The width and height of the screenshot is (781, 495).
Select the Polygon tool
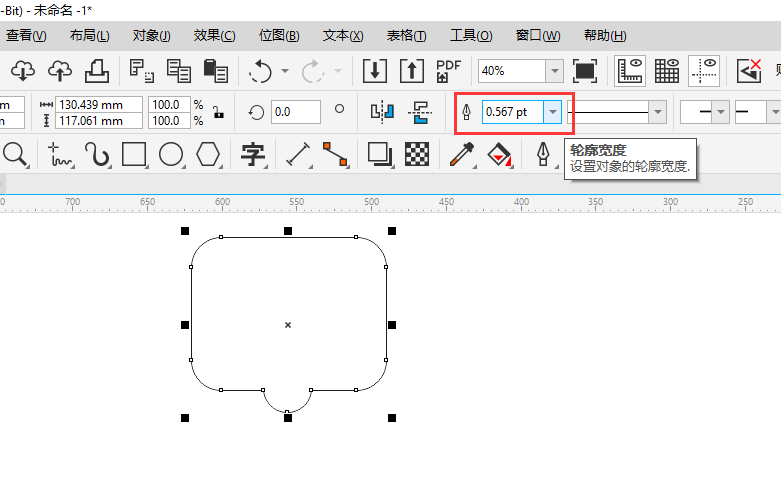(x=208, y=154)
